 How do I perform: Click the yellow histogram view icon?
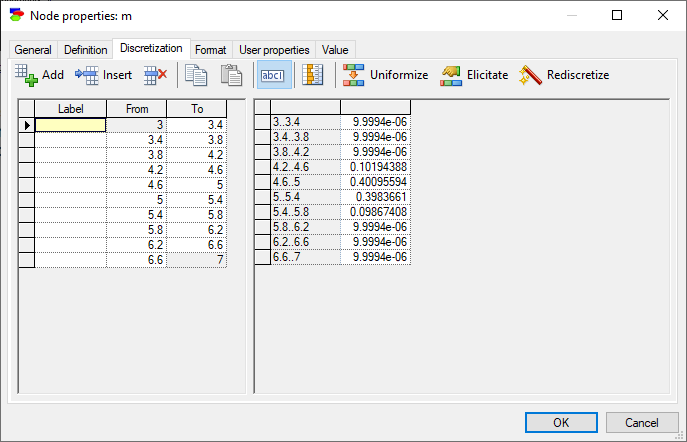313,75
